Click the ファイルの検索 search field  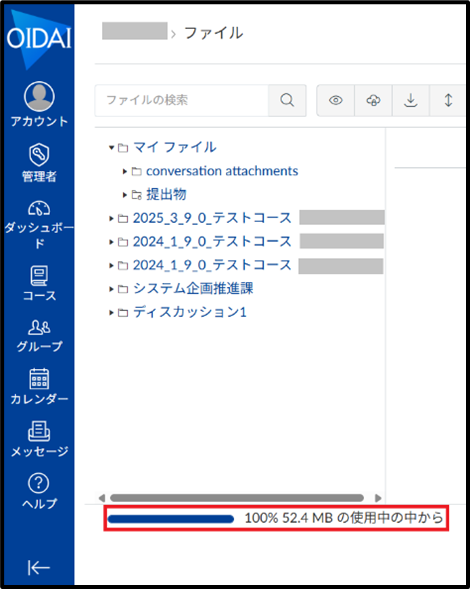[x=182, y=100]
